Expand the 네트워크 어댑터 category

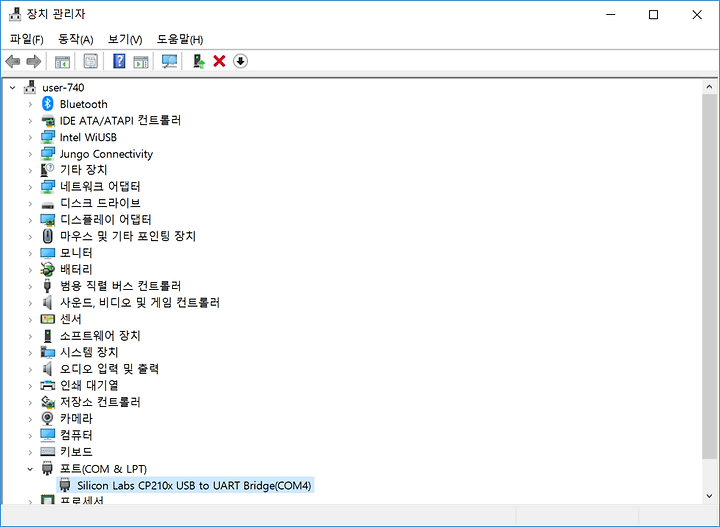[30, 187]
